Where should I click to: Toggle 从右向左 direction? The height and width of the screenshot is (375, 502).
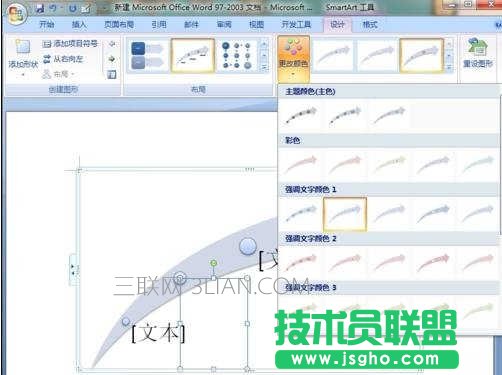click(x=63, y=59)
